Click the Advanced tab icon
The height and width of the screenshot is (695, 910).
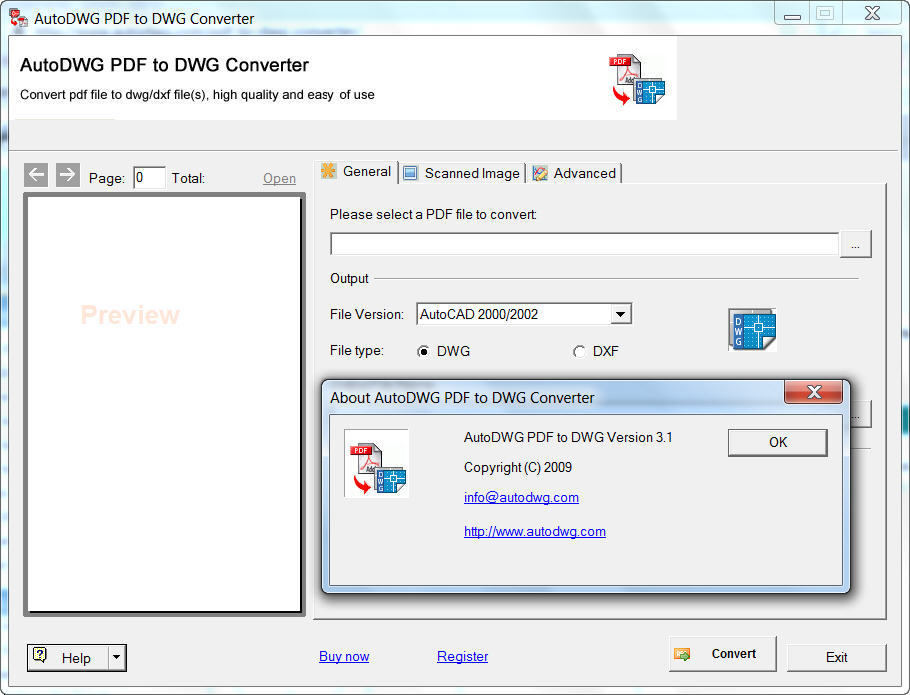[540, 173]
